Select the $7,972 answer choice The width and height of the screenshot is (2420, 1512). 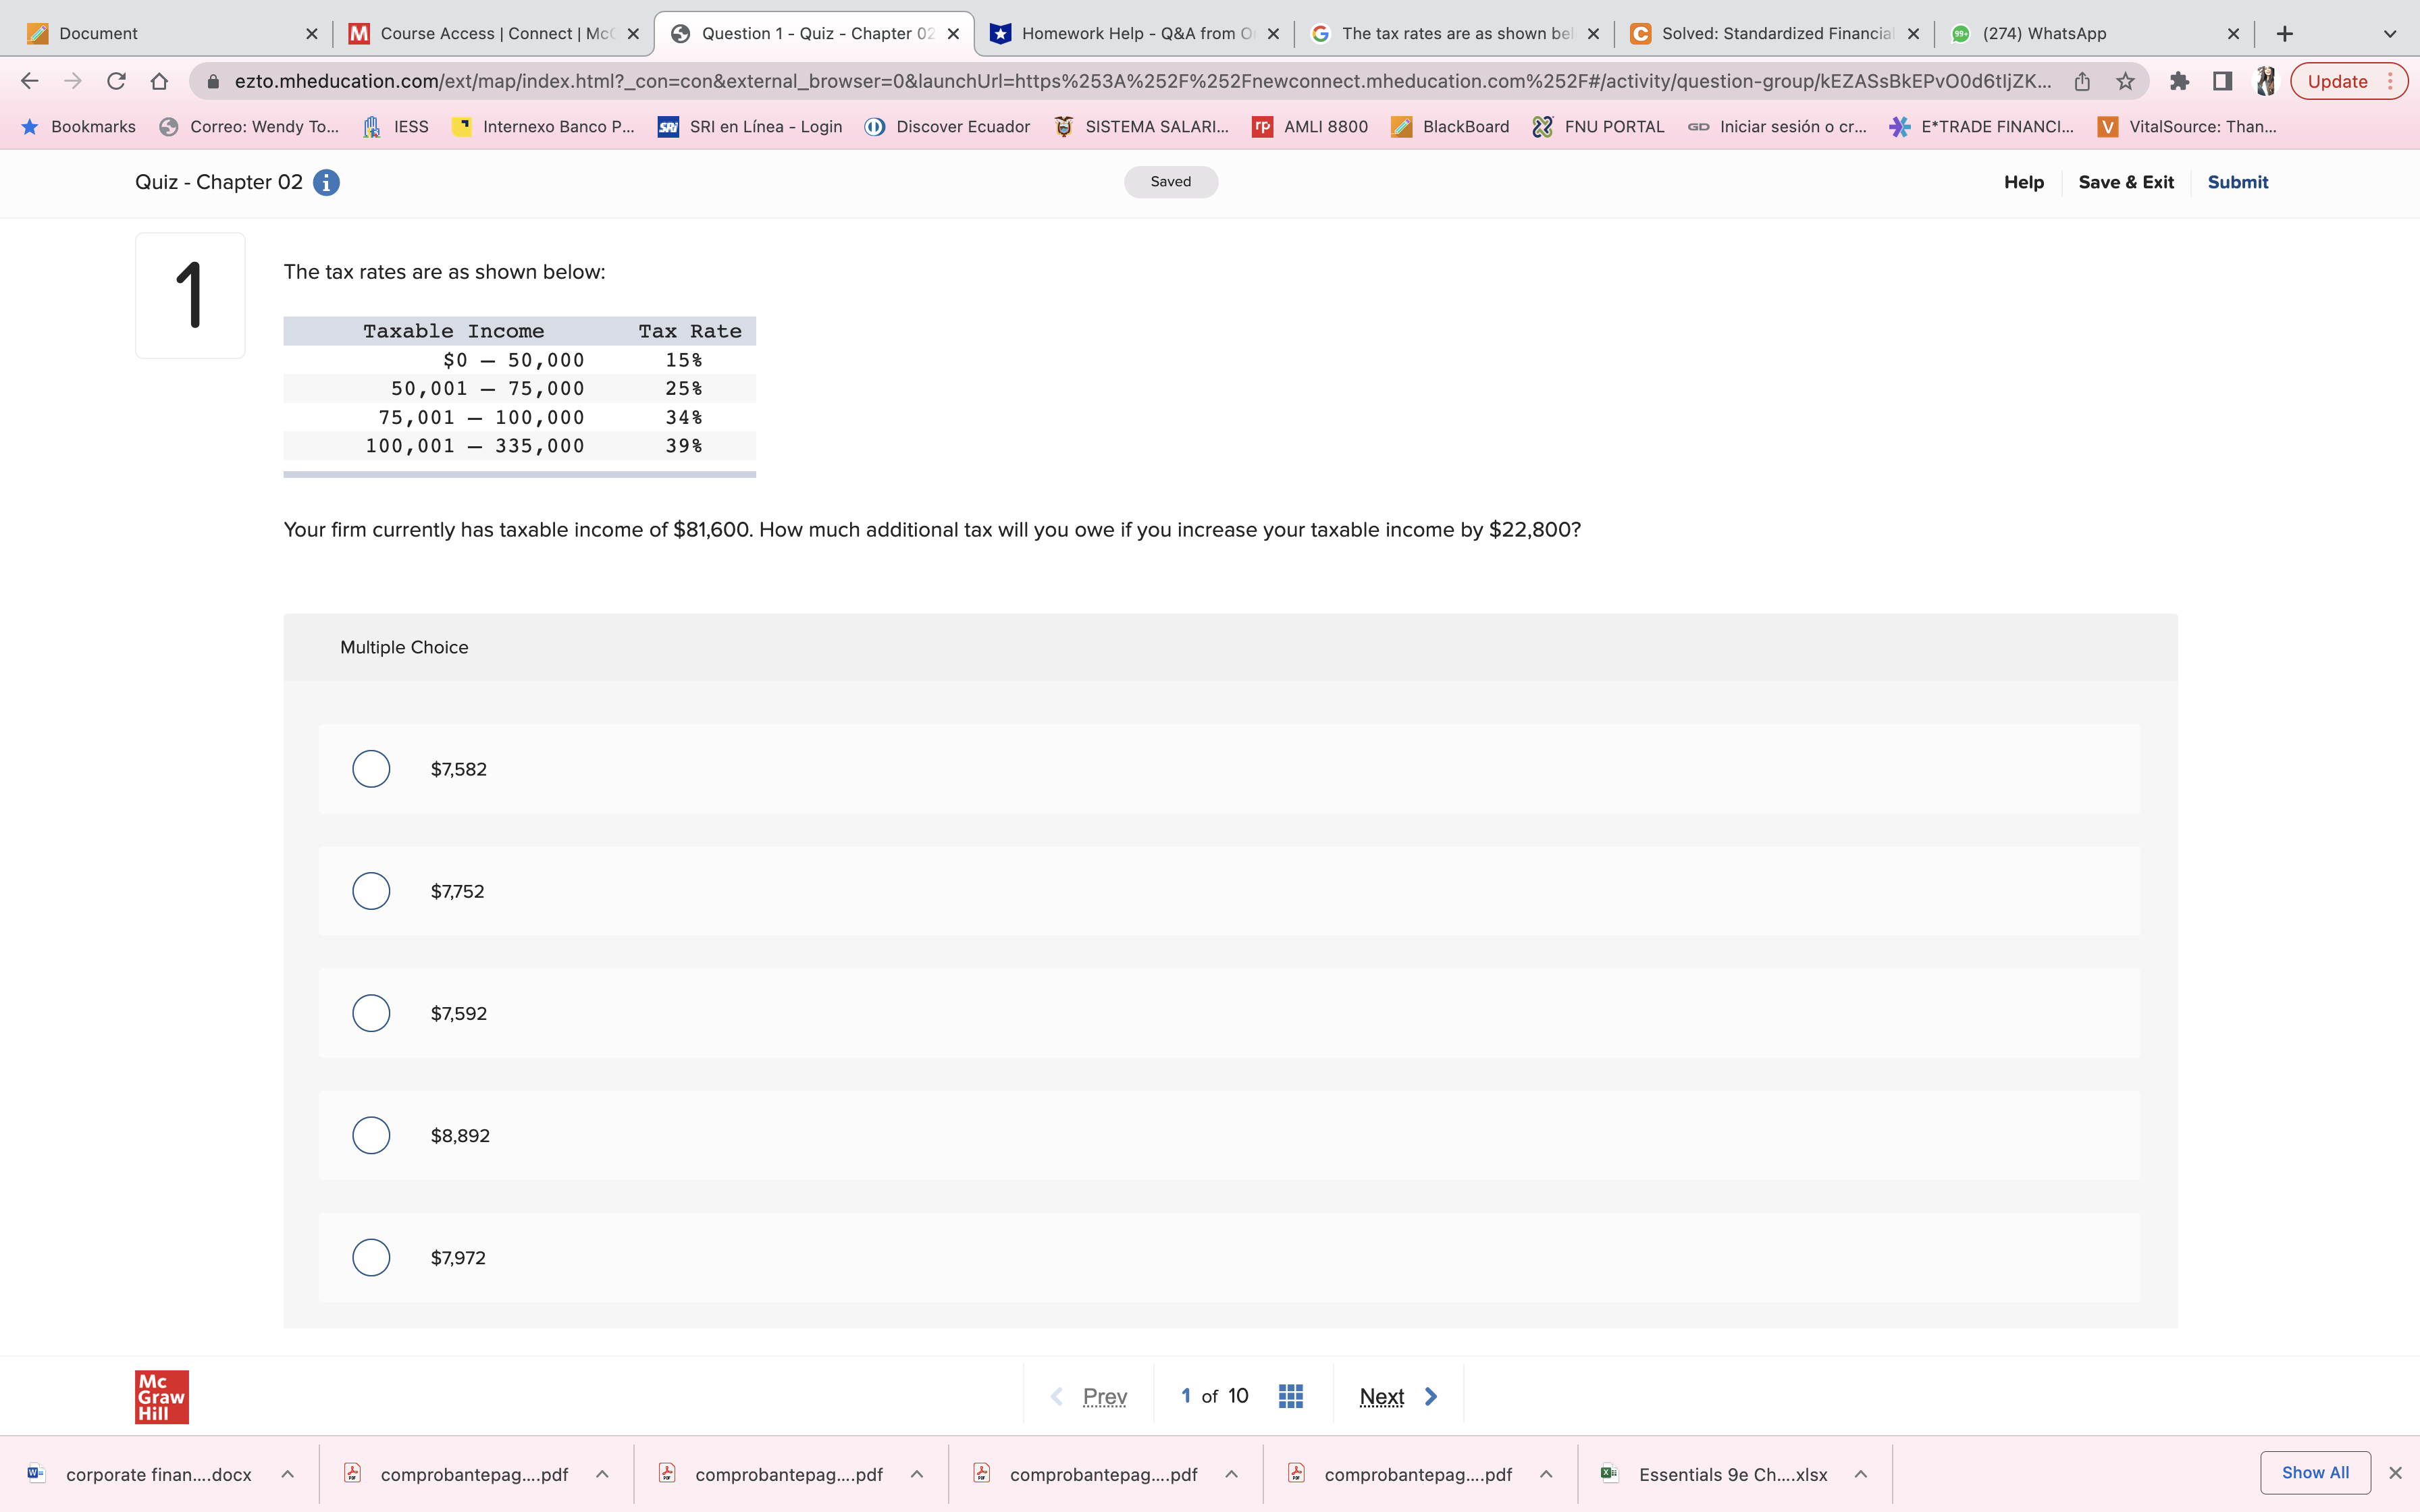point(371,1257)
